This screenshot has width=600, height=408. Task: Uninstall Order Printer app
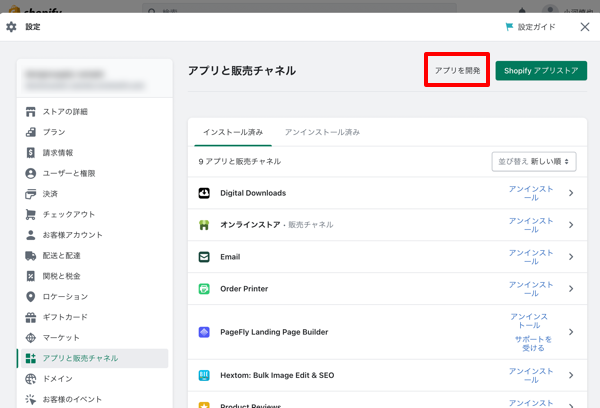coord(531,289)
